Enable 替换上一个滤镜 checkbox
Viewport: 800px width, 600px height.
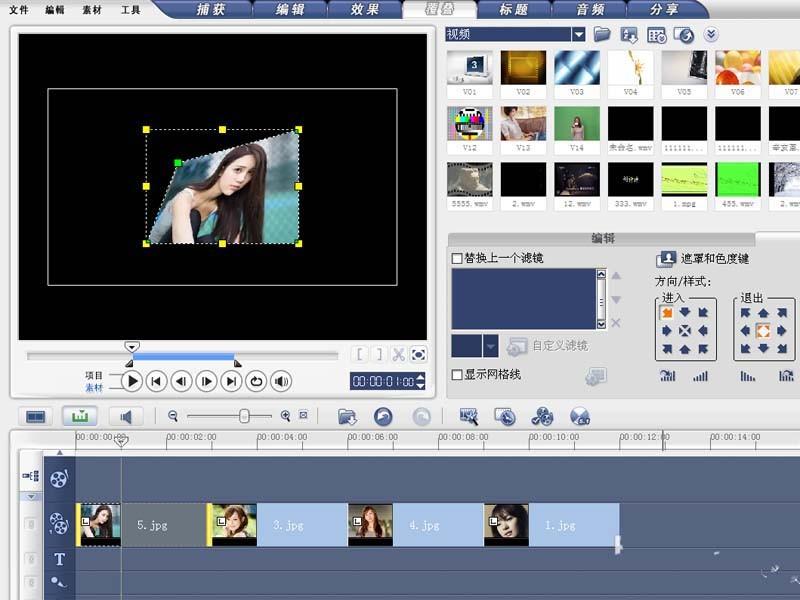(457, 259)
